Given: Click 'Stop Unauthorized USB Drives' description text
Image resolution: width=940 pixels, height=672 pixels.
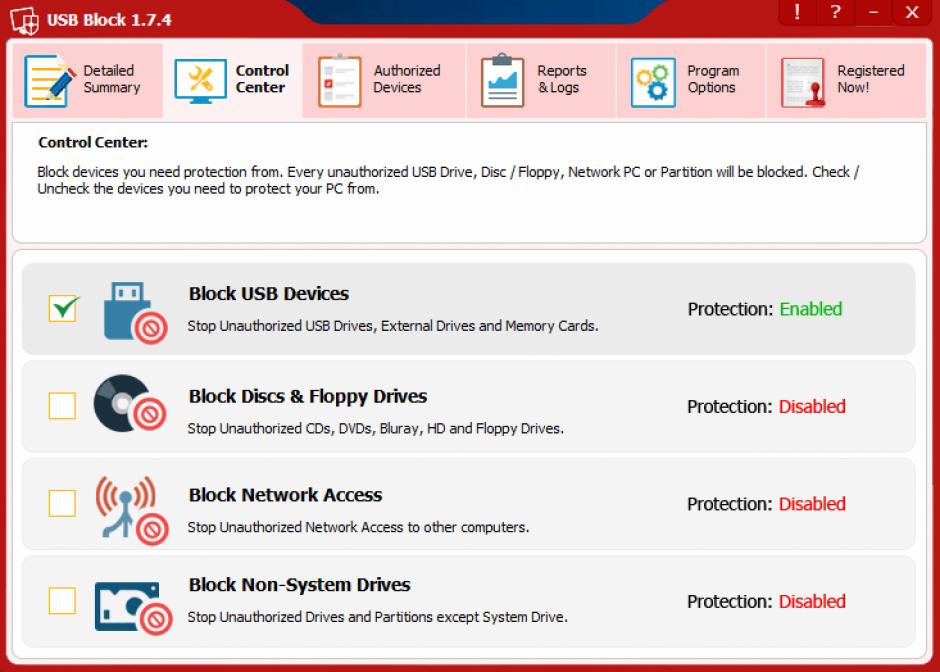Looking at the screenshot, I should (393, 326).
